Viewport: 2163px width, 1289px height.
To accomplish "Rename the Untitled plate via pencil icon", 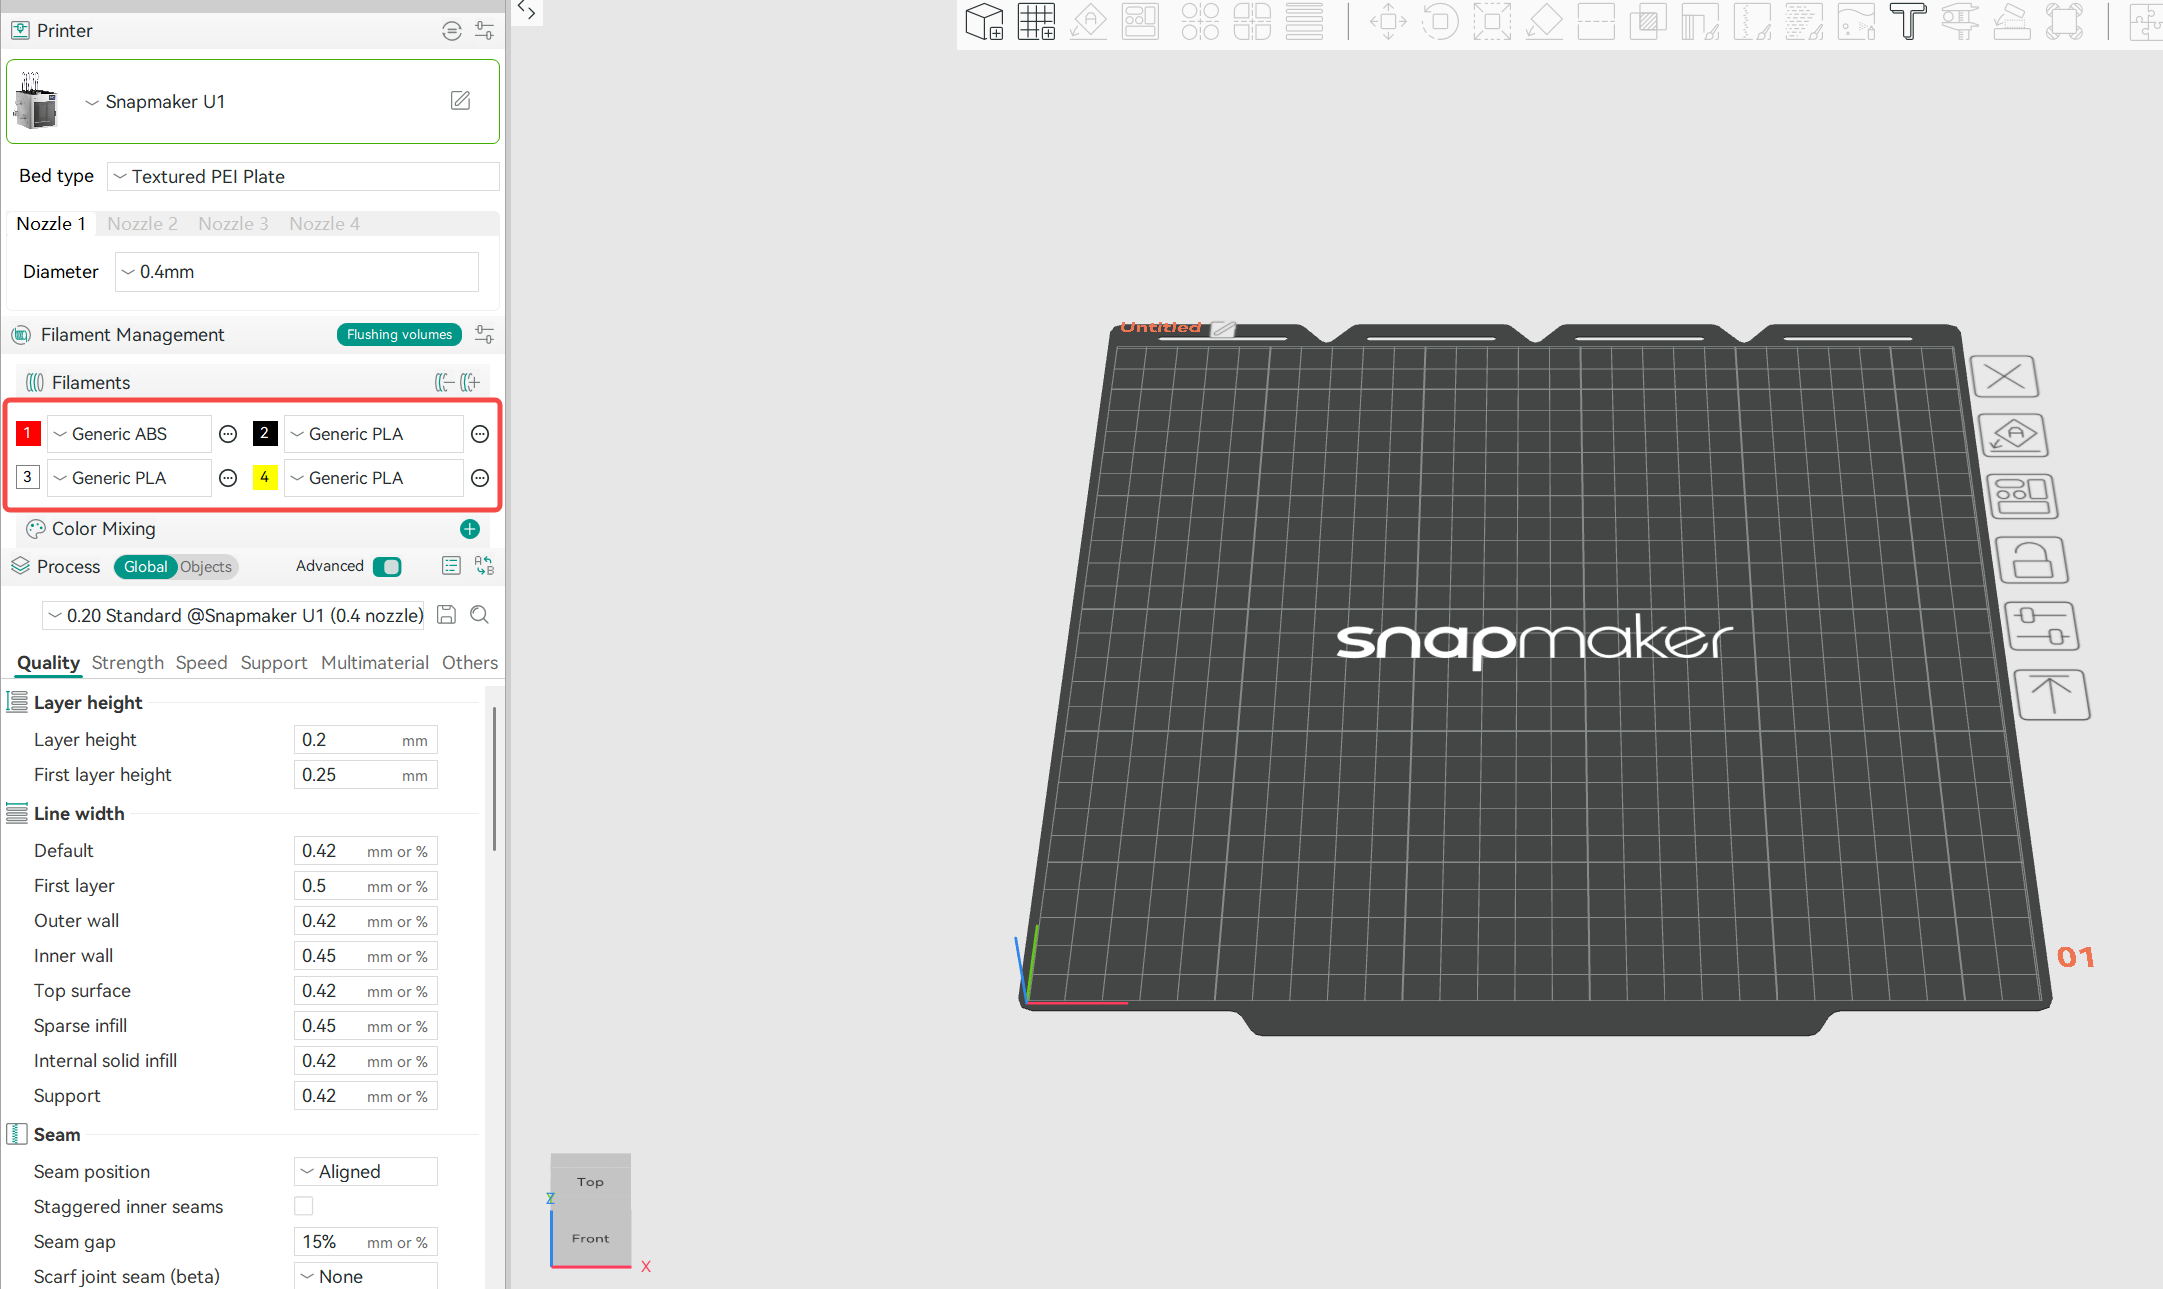I will coord(1222,328).
